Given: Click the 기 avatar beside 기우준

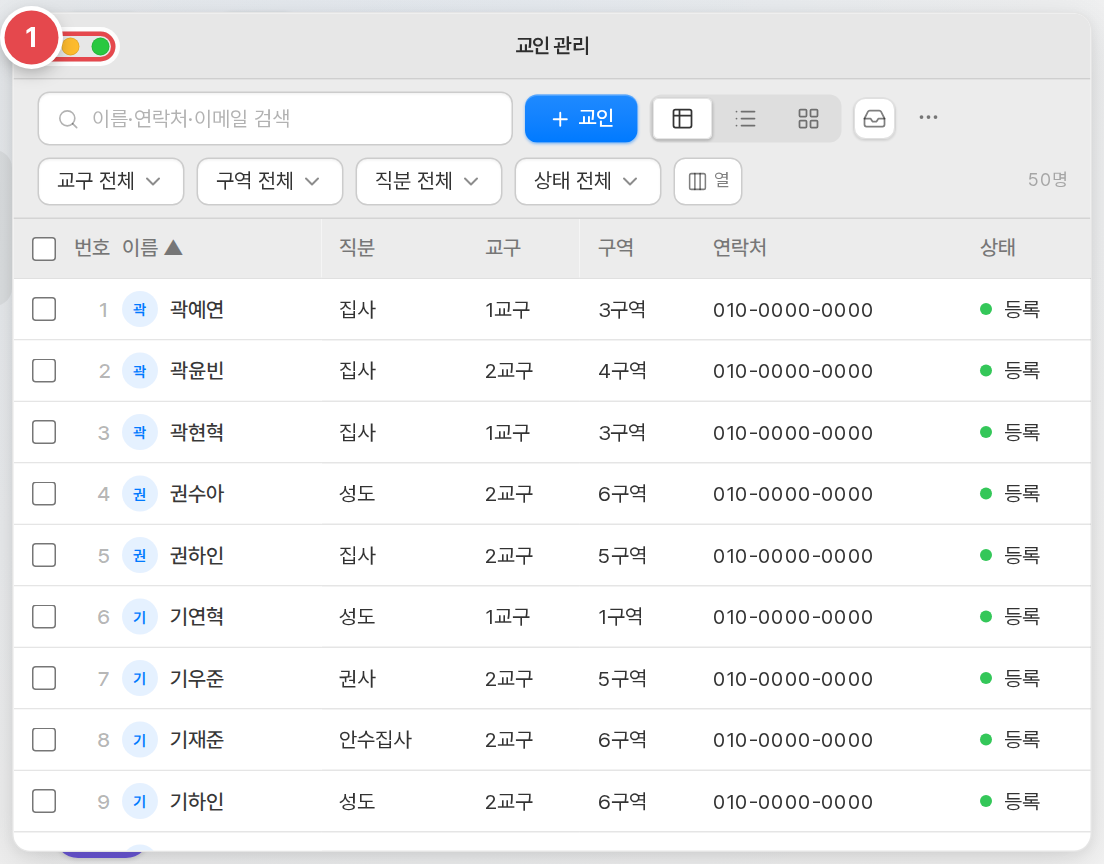Looking at the screenshot, I should click(139, 679).
